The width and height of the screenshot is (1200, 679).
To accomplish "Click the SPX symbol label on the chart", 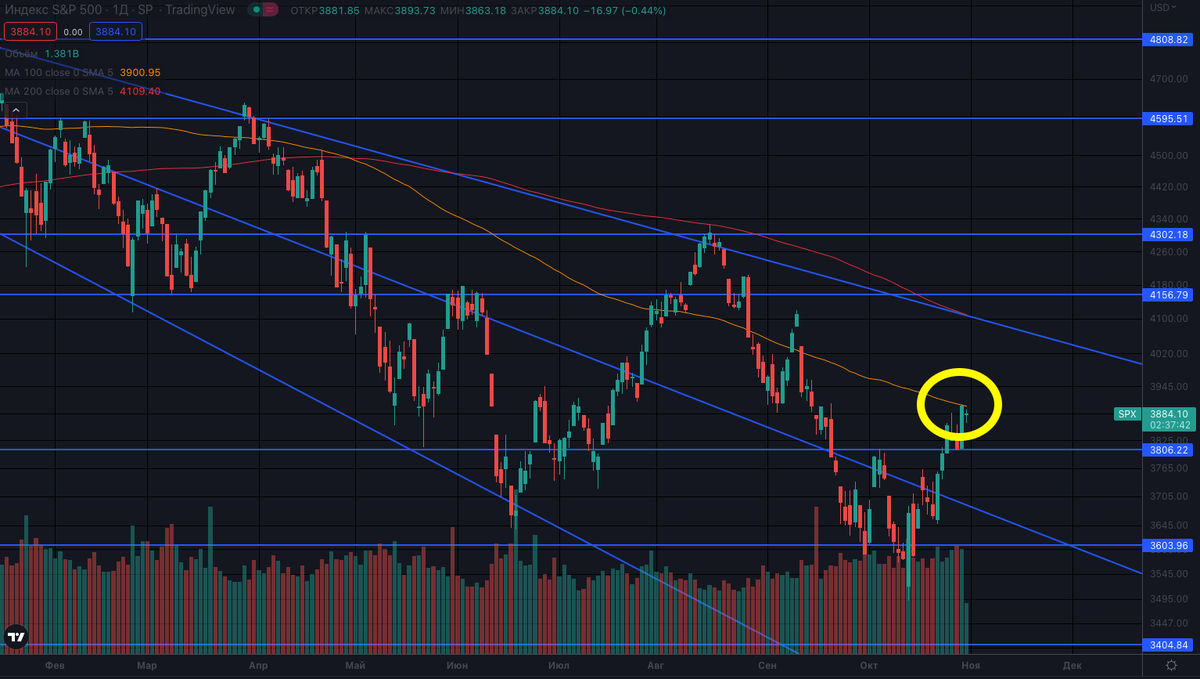I will tap(1127, 414).
